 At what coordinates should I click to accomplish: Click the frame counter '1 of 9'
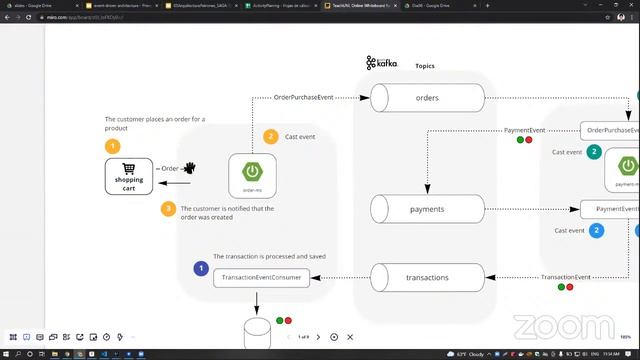point(303,337)
